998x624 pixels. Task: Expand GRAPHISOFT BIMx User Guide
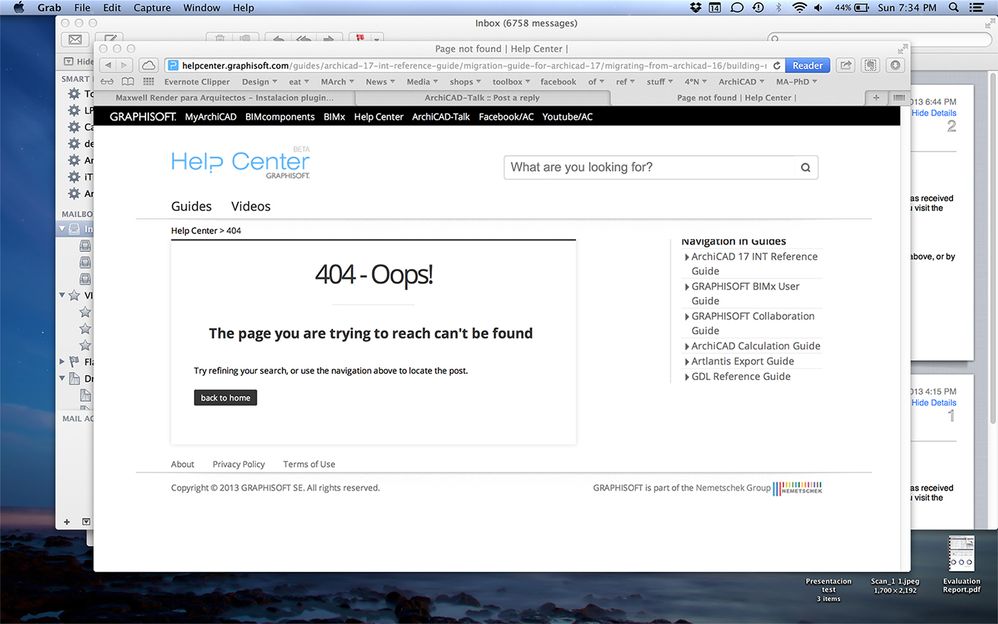[687, 287]
